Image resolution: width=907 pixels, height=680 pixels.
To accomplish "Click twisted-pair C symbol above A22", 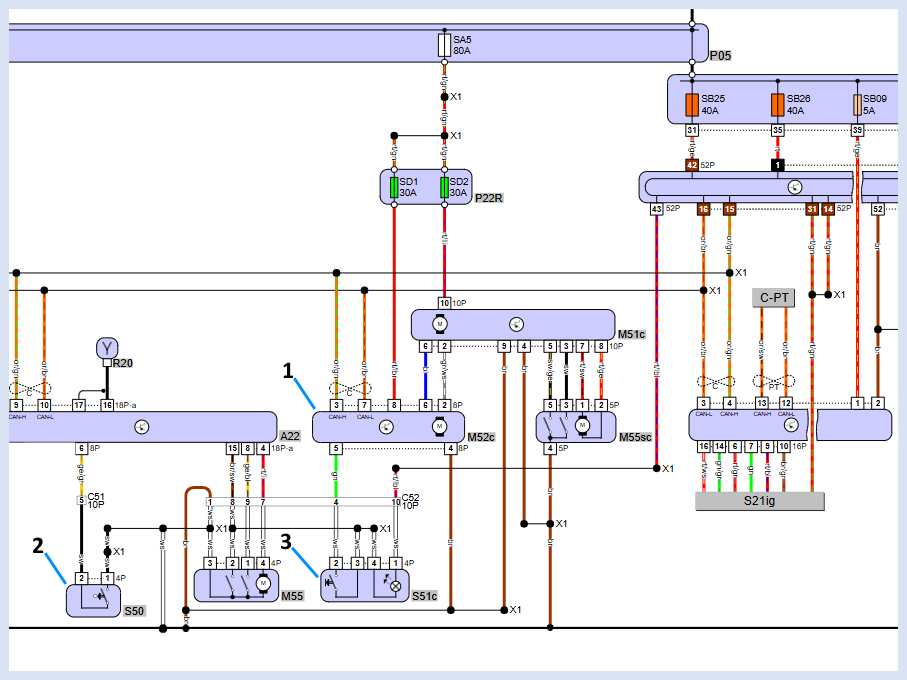I will pyautogui.click(x=30, y=389).
